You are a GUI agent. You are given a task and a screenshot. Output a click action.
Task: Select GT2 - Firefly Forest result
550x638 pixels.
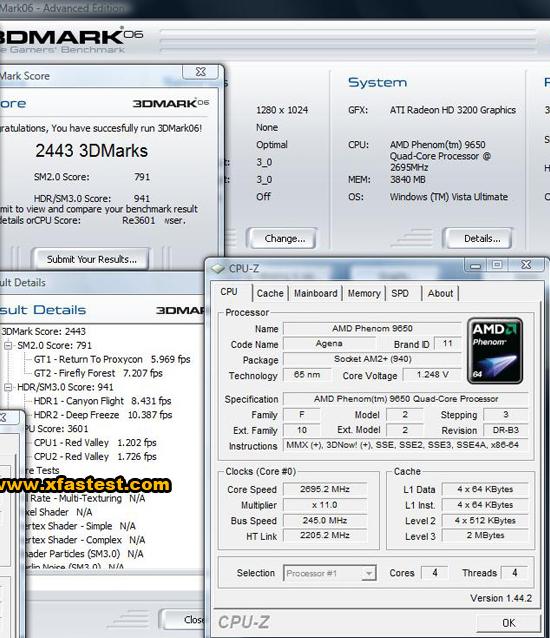click(x=98, y=374)
